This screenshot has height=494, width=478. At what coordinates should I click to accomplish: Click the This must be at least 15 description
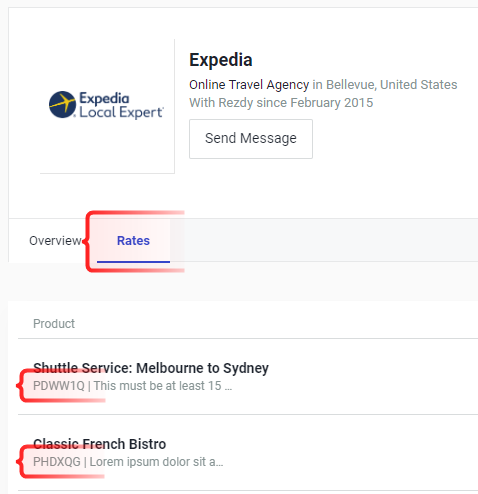click(x=157, y=386)
